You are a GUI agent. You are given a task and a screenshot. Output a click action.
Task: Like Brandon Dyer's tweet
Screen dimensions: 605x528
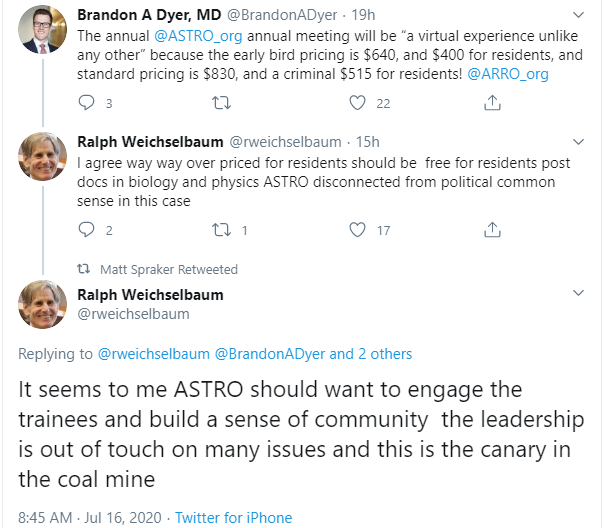(x=357, y=103)
